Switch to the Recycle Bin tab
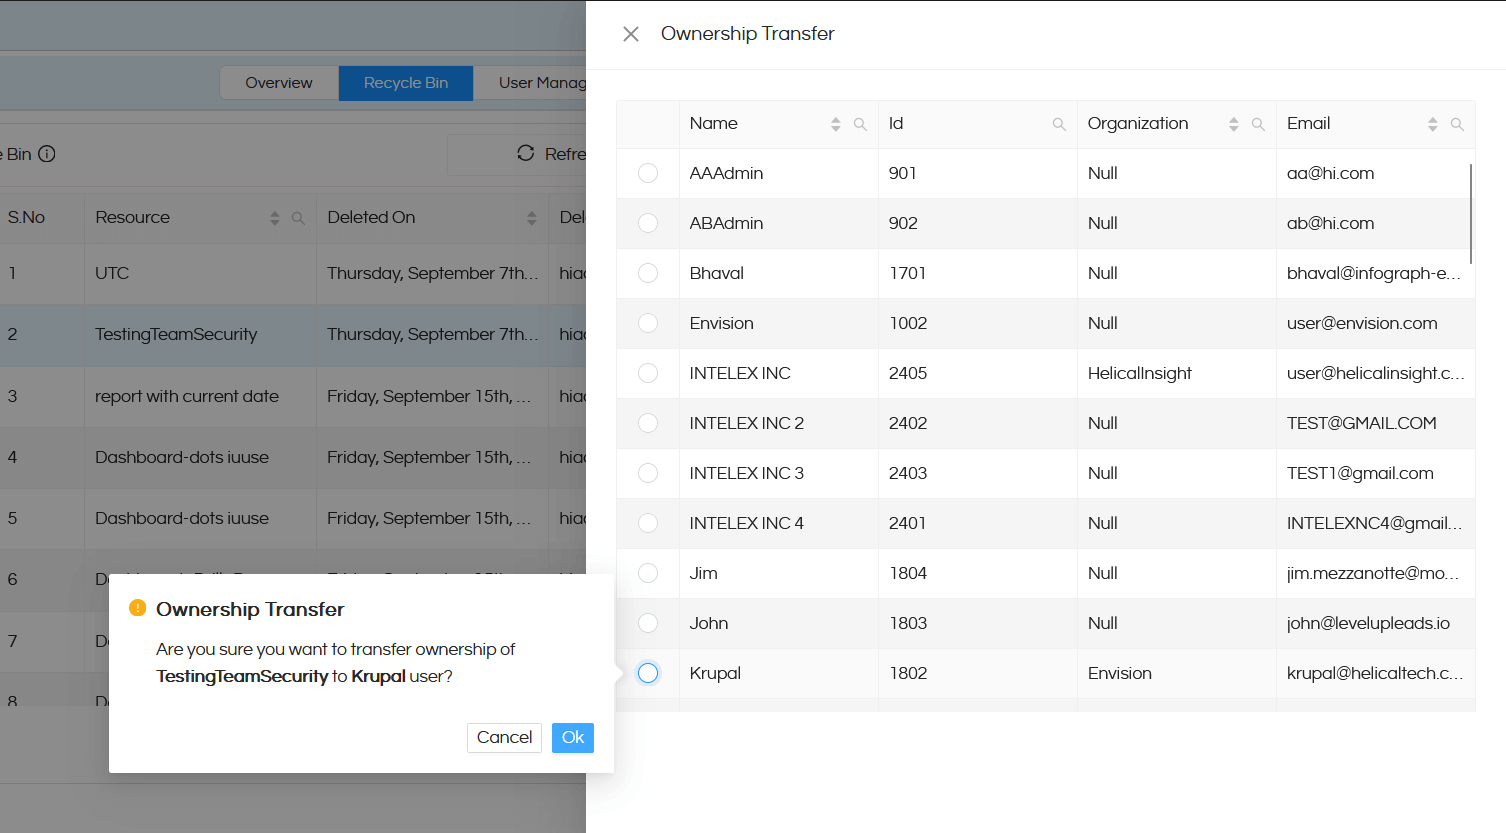The width and height of the screenshot is (1506, 833). point(406,83)
